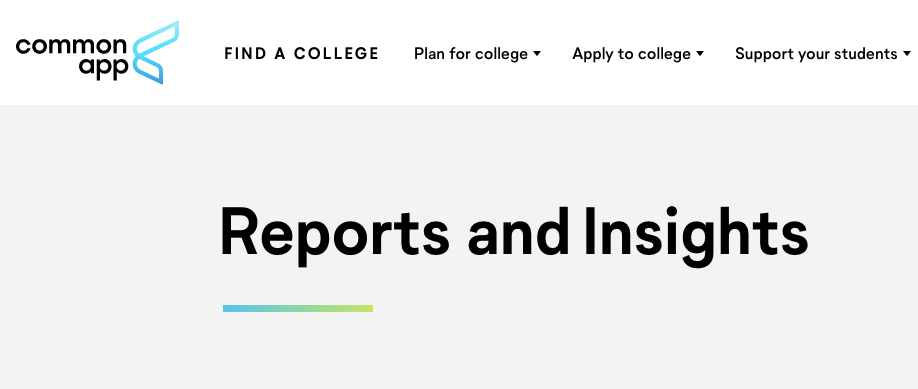This screenshot has height=389, width=918.
Task: Select the word 'COLLEGE' in Find a College link
Action: pos(337,54)
